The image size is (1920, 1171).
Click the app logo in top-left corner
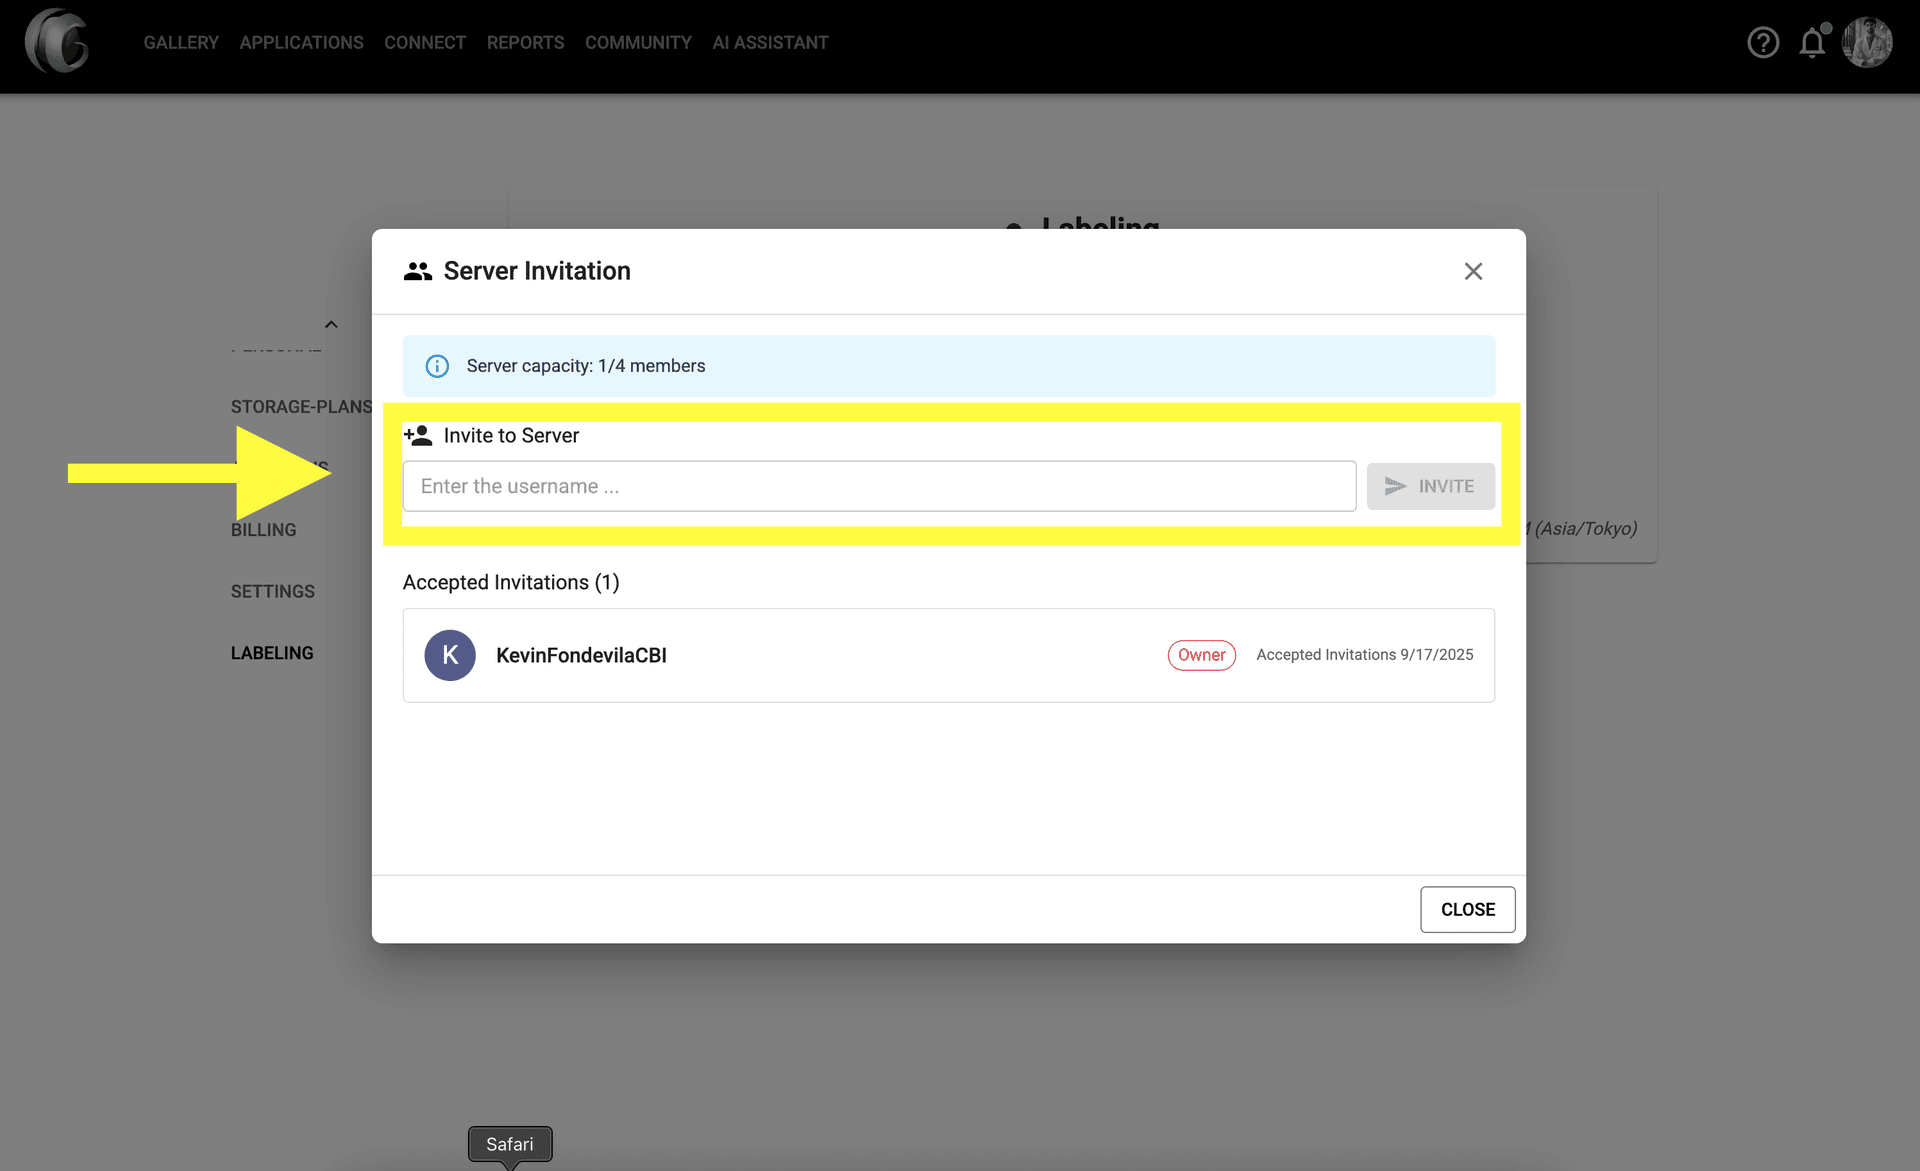coord(56,42)
